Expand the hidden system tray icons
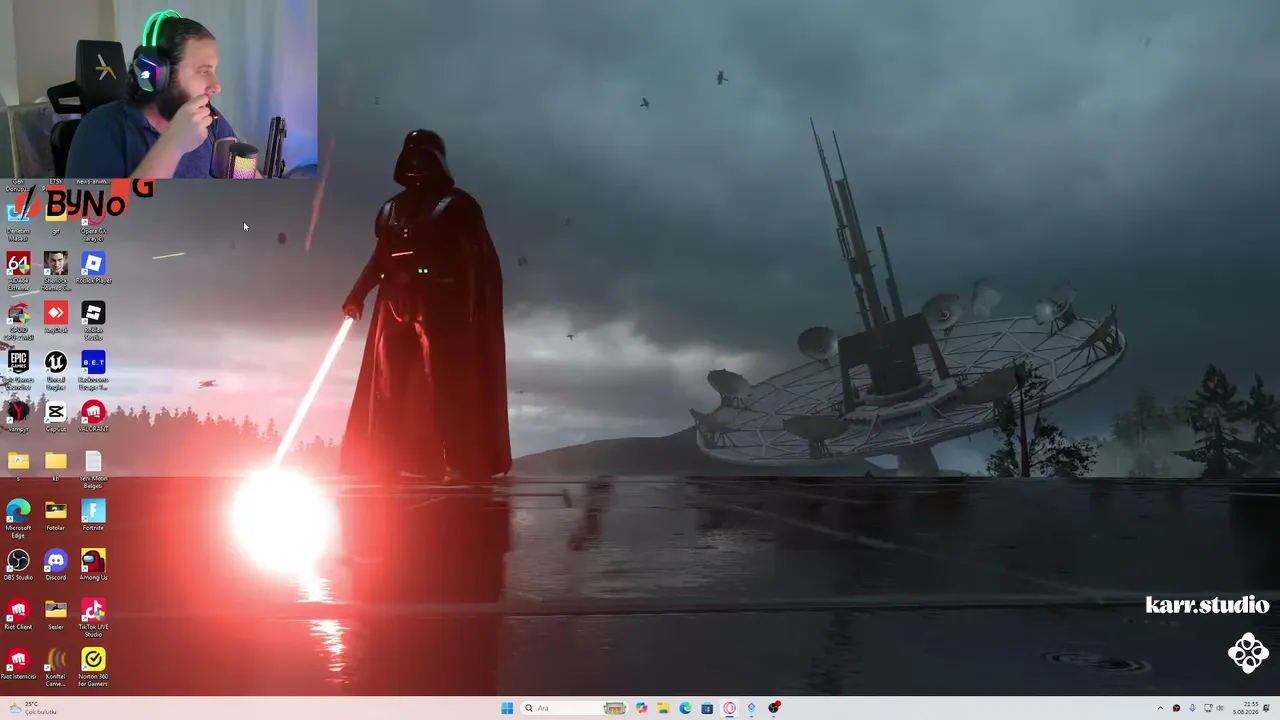Viewport: 1280px width, 720px height. tap(1160, 708)
